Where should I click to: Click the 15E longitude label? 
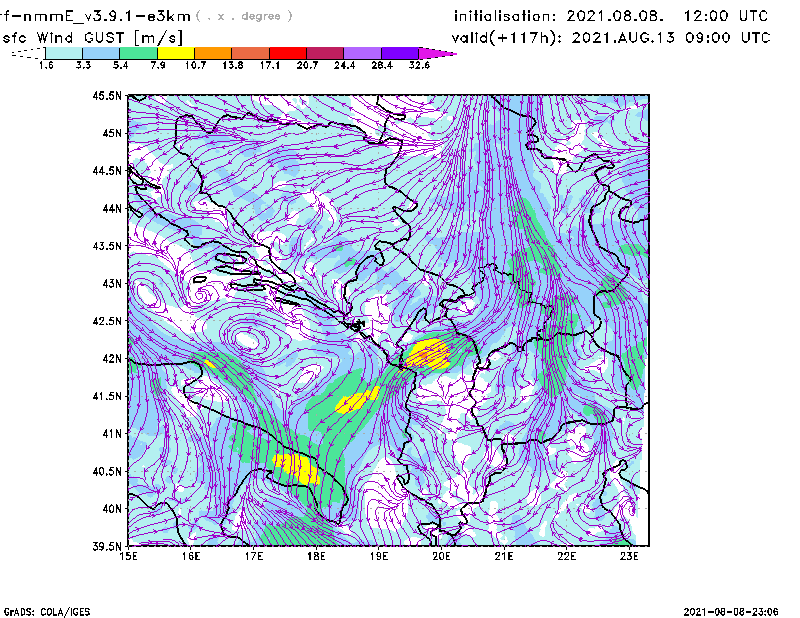click(128, 556)
